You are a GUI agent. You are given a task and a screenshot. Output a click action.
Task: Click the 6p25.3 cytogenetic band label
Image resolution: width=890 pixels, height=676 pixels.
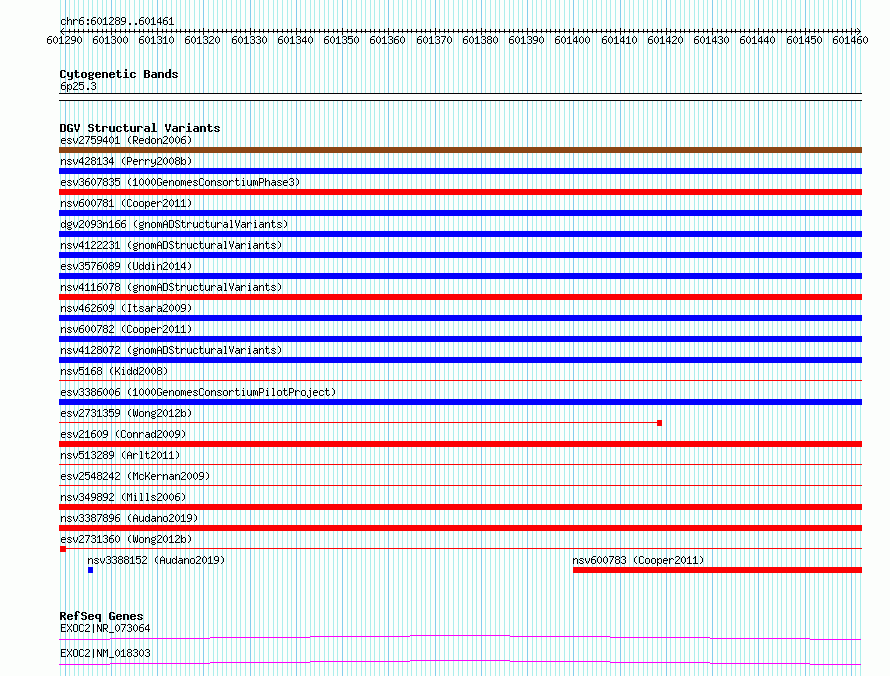(78, 86)
